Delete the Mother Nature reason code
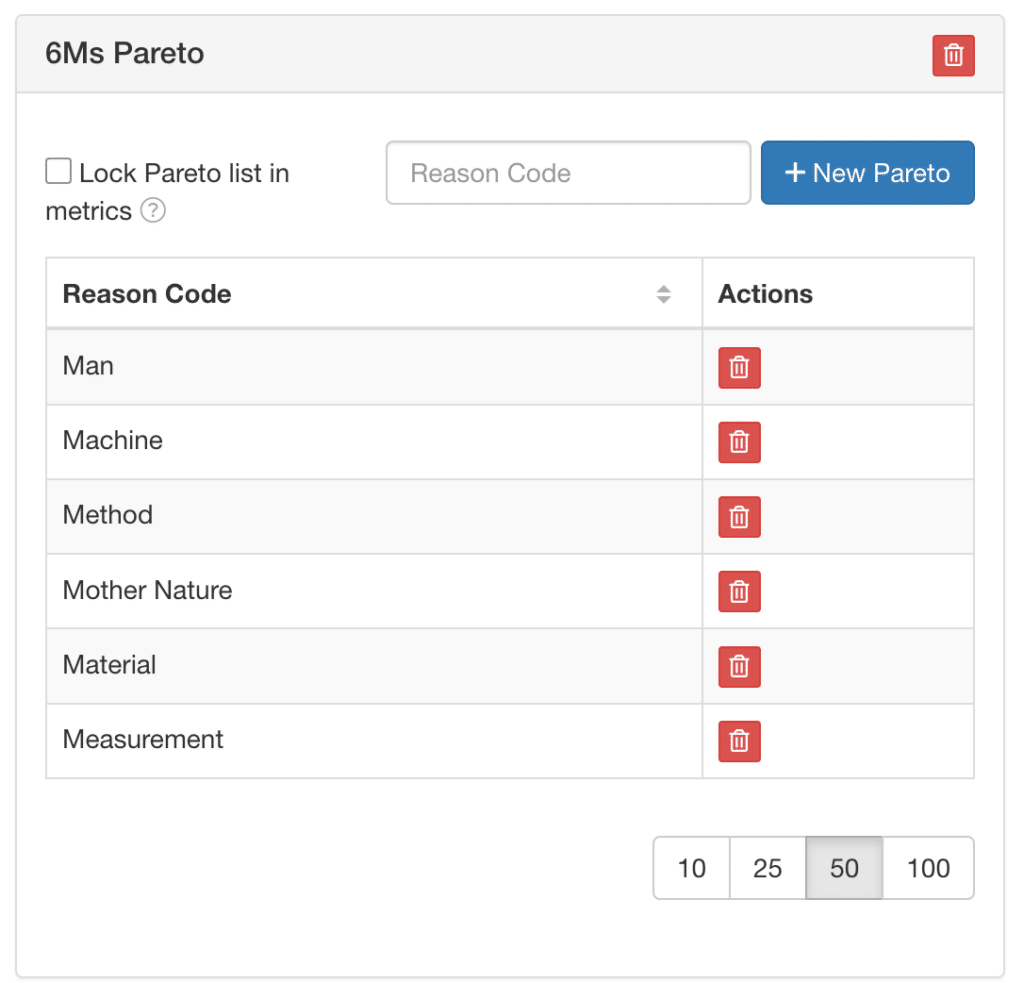Screen dimensions: 1024x983 [739, 591]
